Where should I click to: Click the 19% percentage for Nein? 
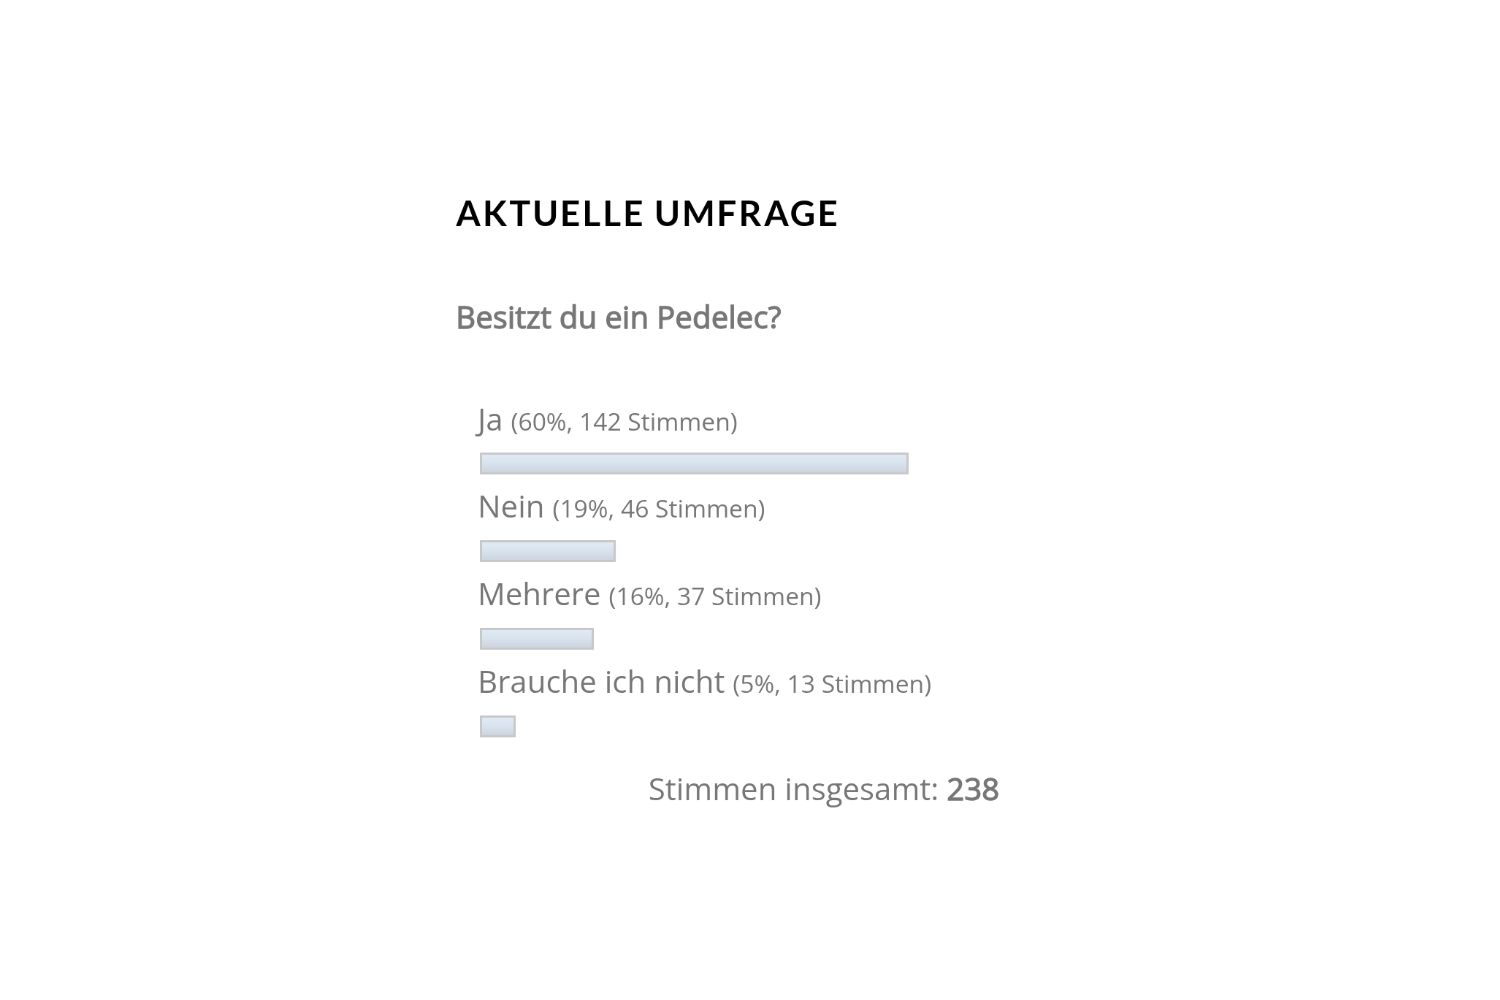pyautogui.click(x=584, y=510)
